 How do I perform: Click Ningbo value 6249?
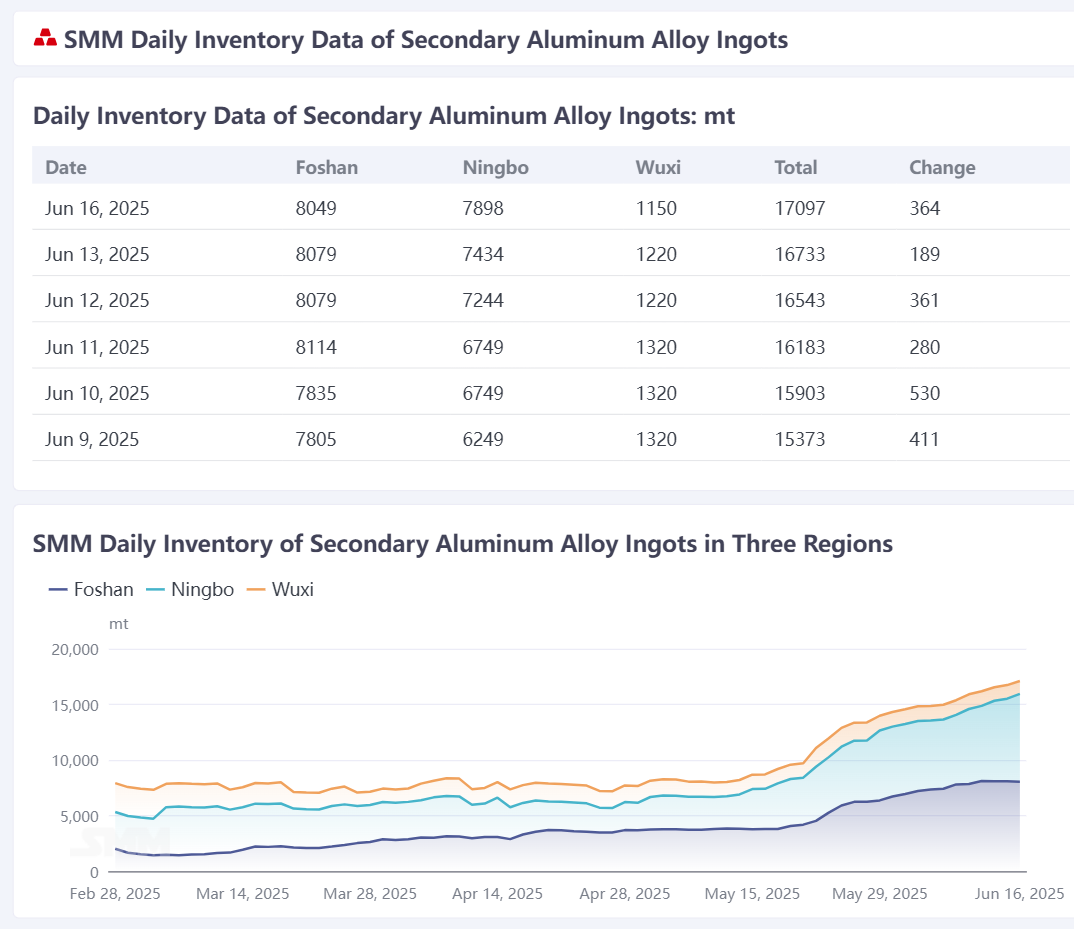tap(483, 439)
